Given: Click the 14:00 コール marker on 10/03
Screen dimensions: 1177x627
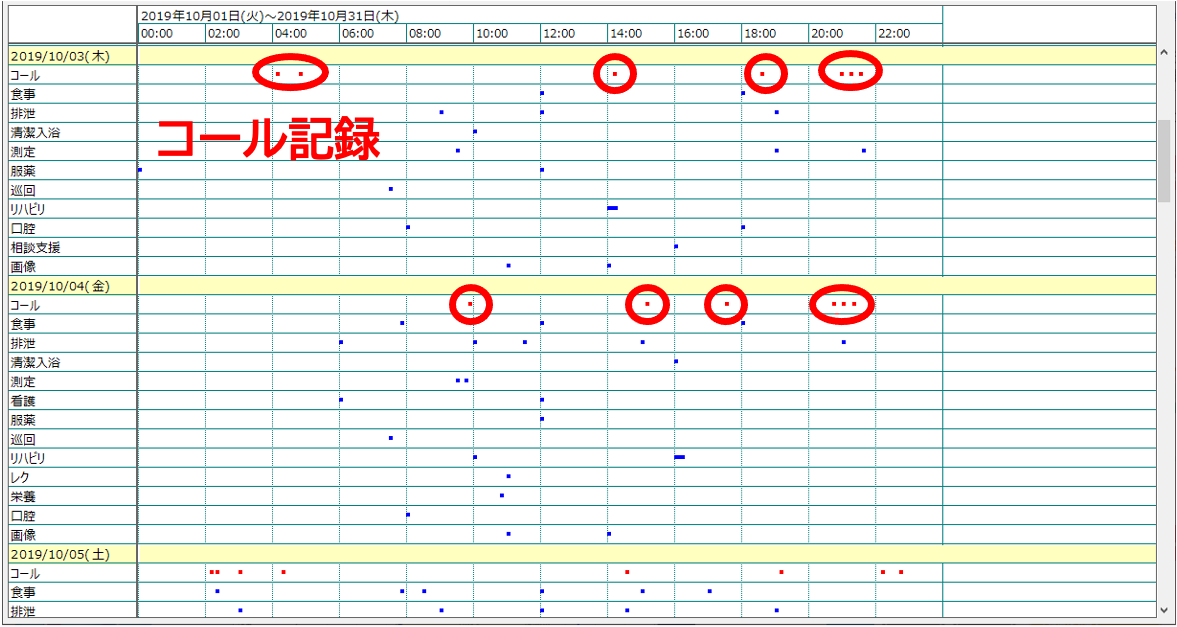Looking at the screenshot, I should point(615,74).
